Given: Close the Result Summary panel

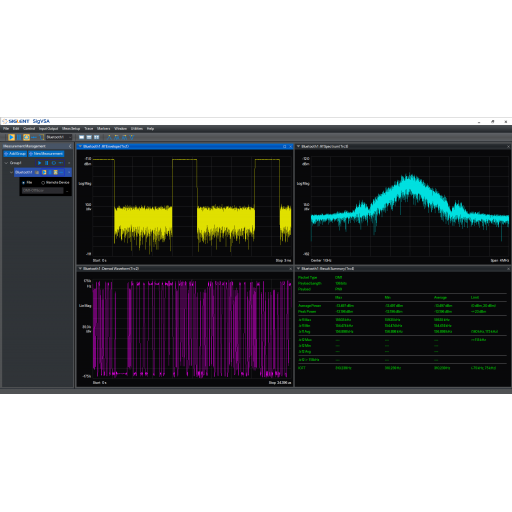Looking at the screenshot, I should [x=509, y=268].
